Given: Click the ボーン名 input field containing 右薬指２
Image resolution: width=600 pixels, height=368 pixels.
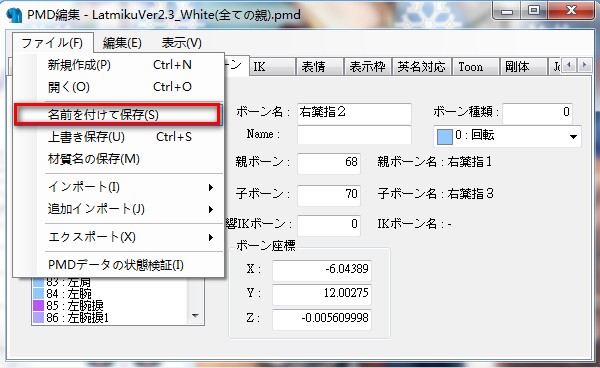Looking at the screenshot, I should click(354, 113).
